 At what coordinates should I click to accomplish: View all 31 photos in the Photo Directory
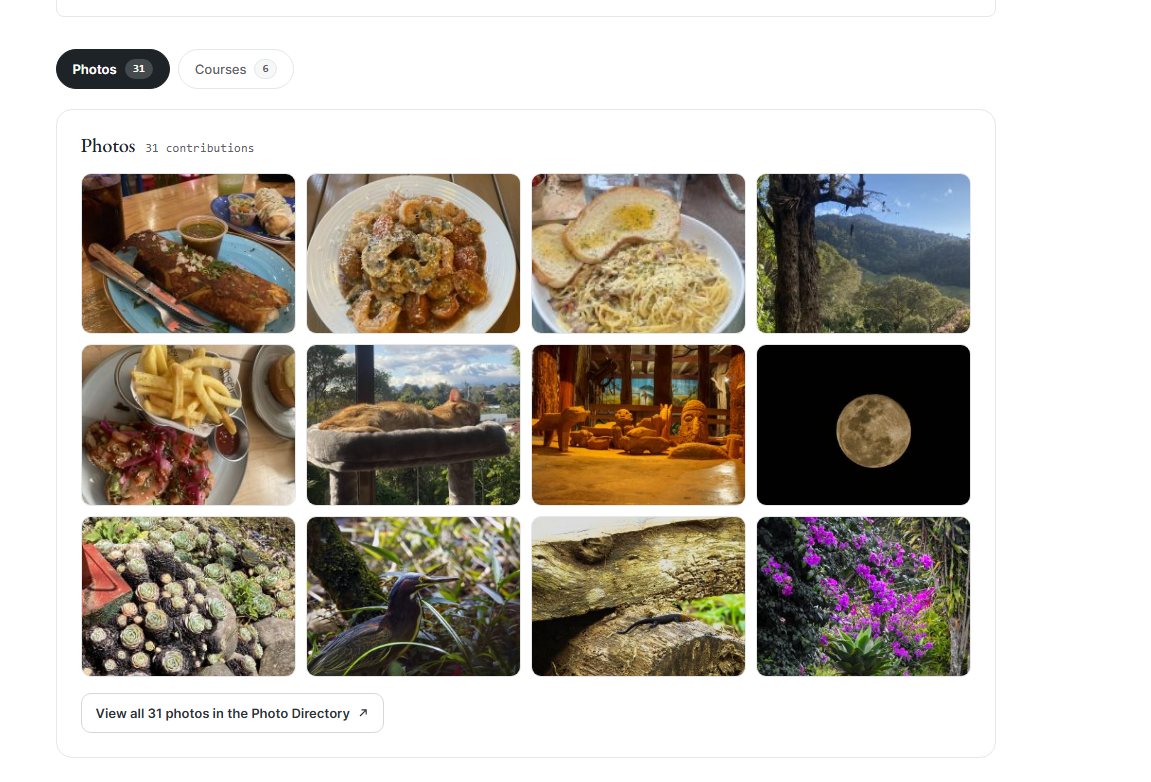[x=232, y=713]
